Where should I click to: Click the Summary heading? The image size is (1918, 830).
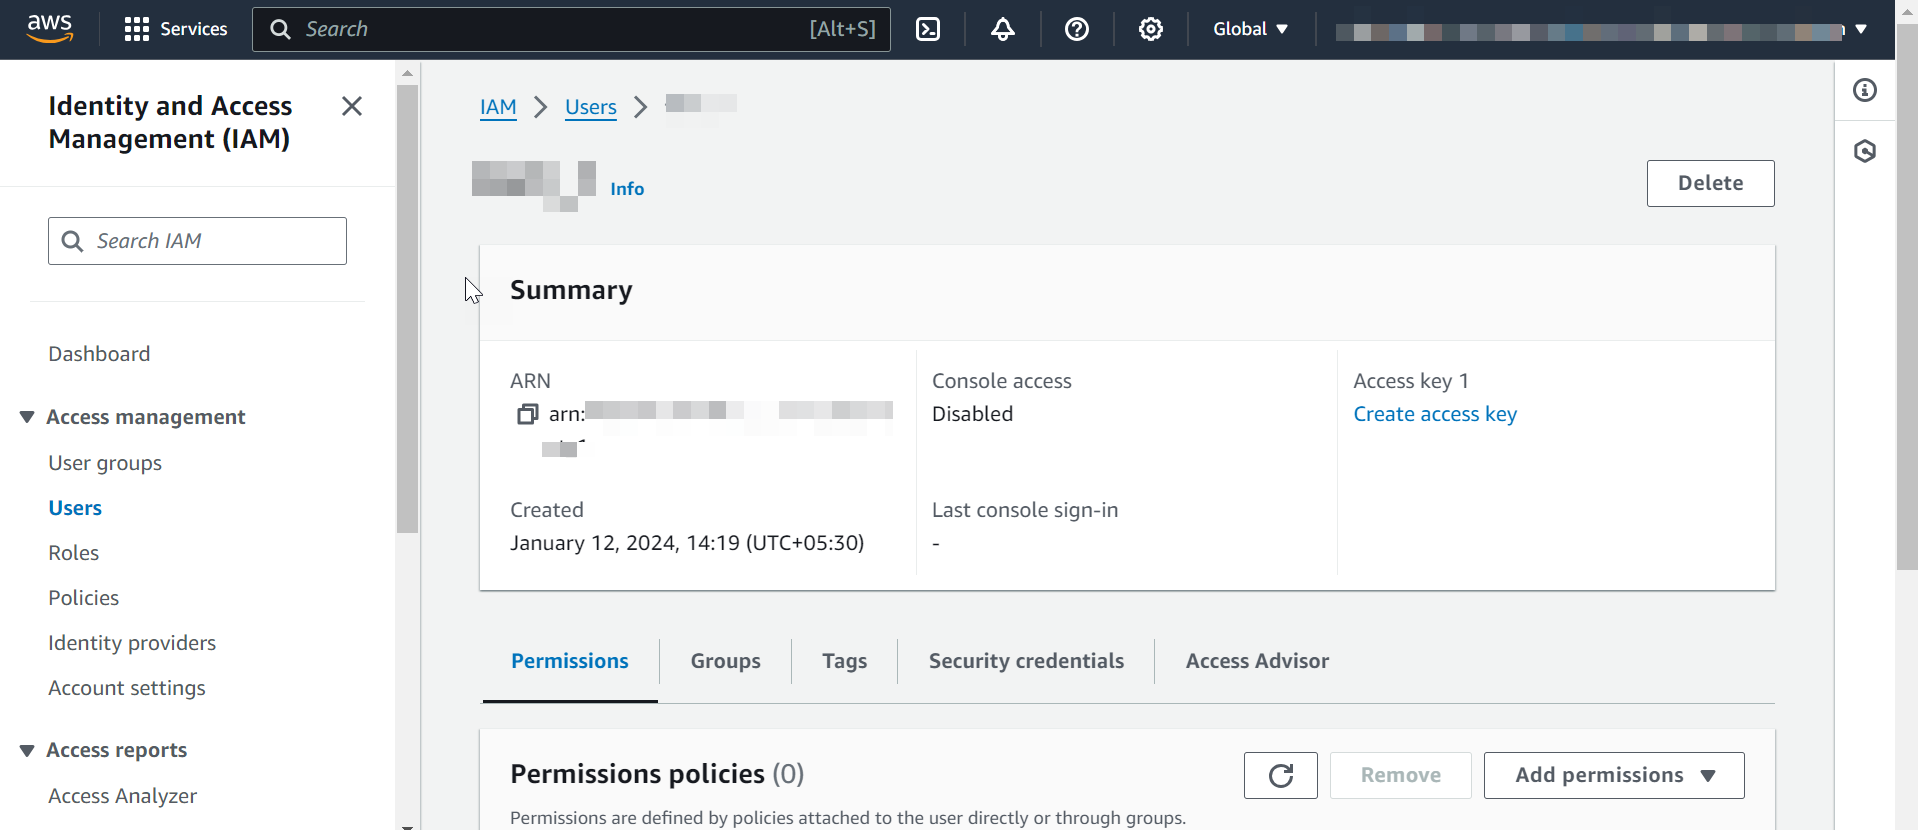point(571,290)
